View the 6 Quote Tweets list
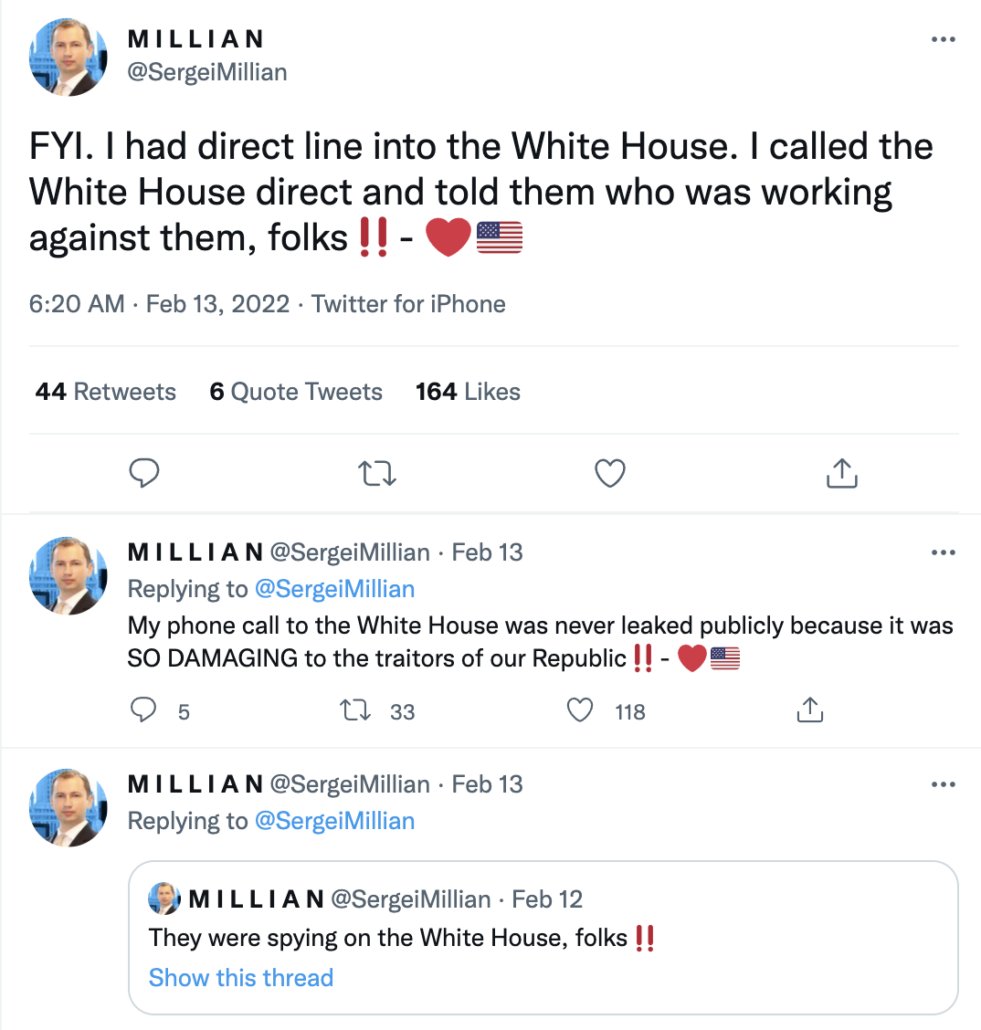Screen dimensions: 981x1030 295,392
